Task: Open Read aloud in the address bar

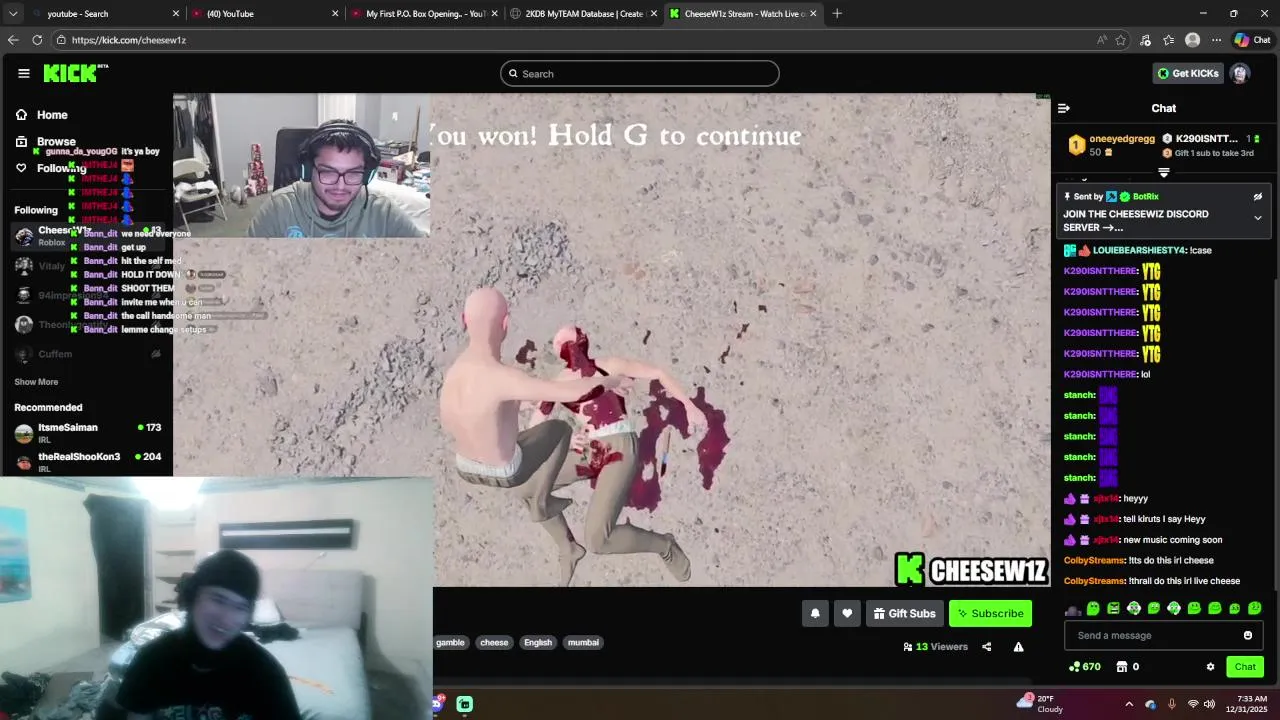Action: [x=1101, y=40]
